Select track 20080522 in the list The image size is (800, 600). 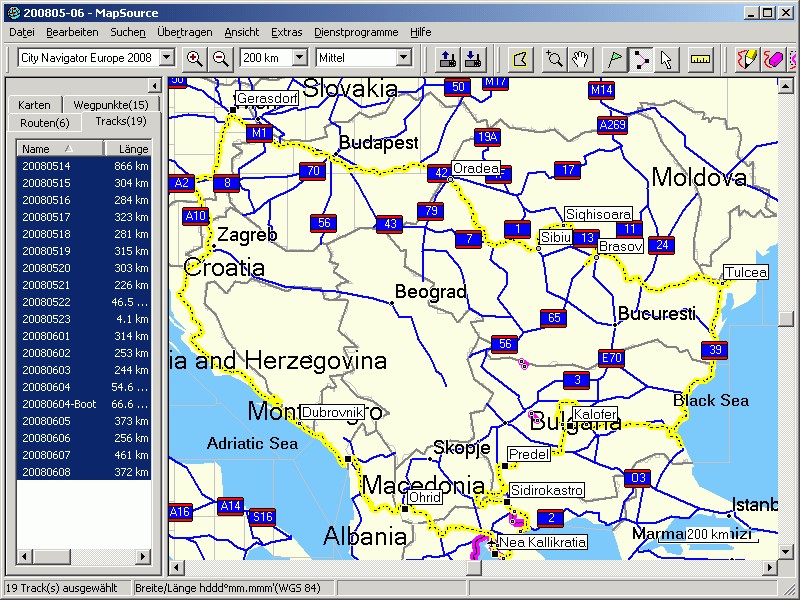pos(84,302)
